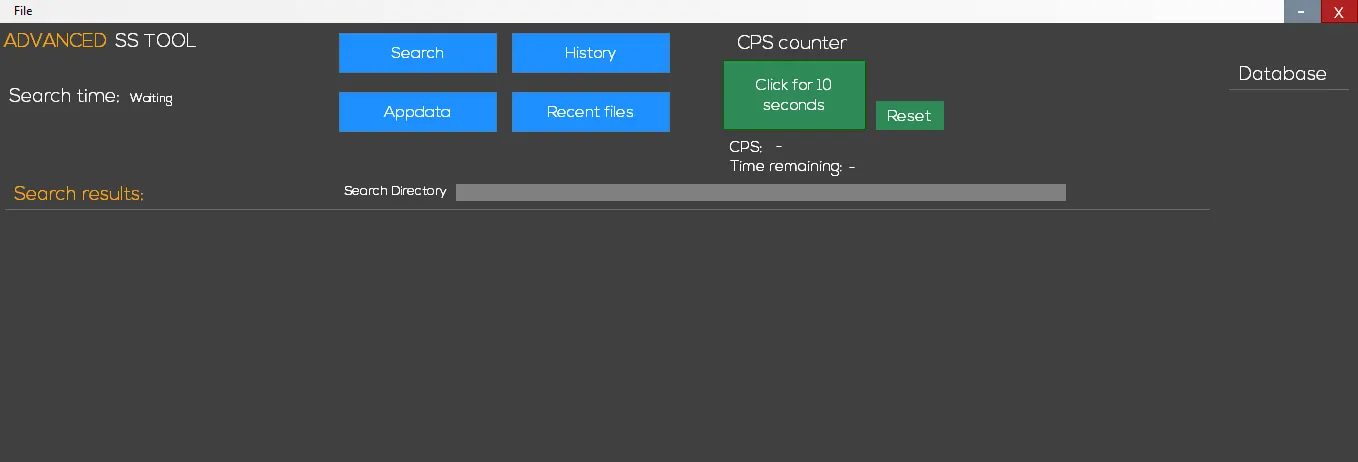The image size is (1358, 462).
Task: Select the Database panel heading
Action: pos(1282,74)
